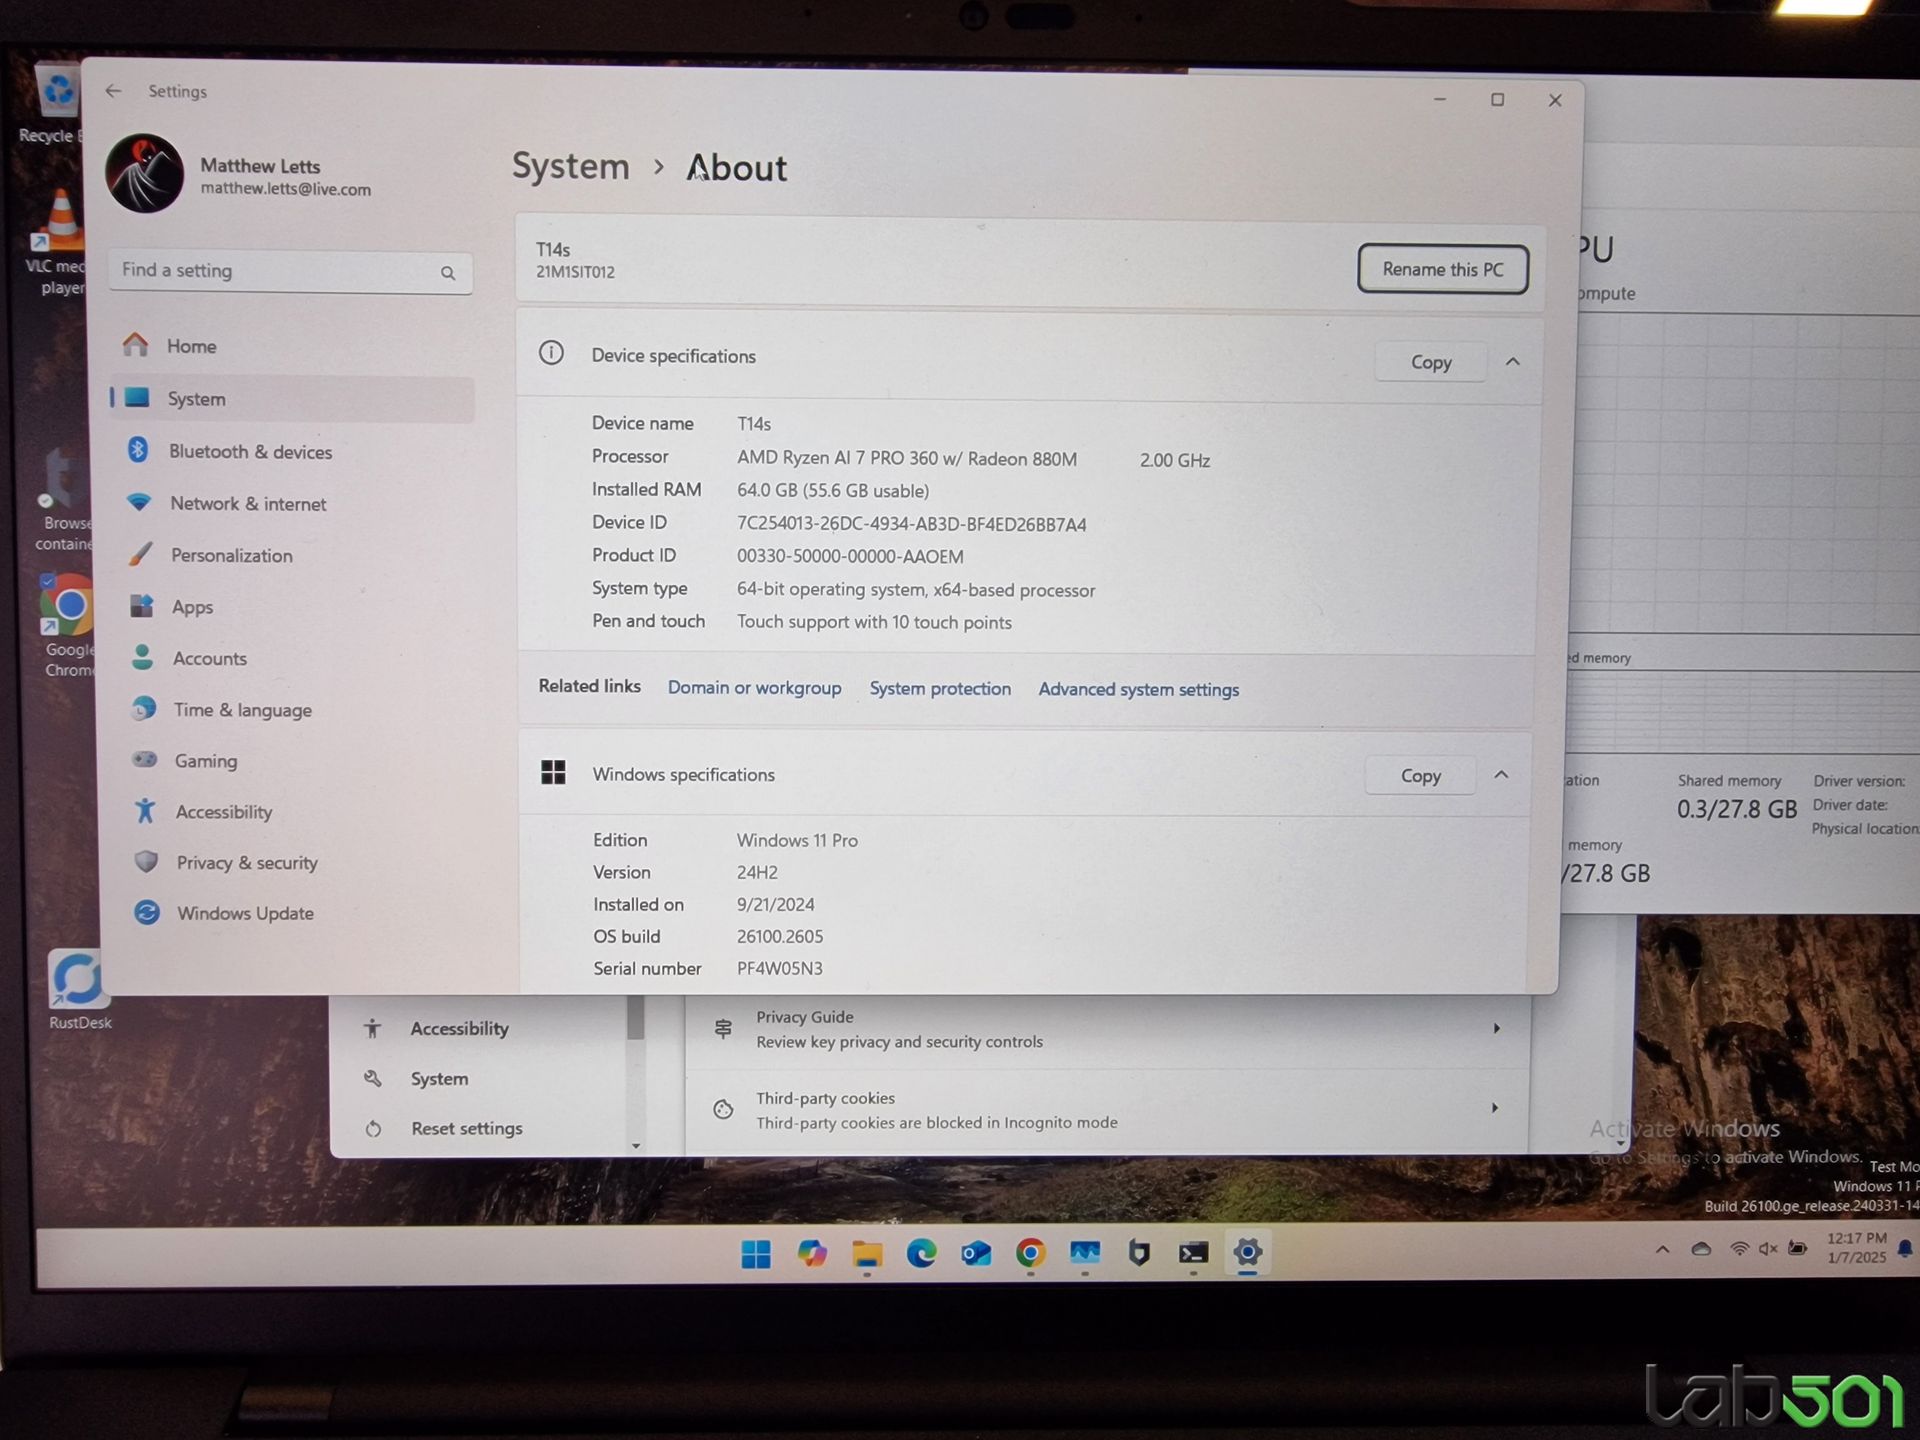Copy the Windows specifications
Screen dimensions: 1920x1440
[x=1420, y=776]
